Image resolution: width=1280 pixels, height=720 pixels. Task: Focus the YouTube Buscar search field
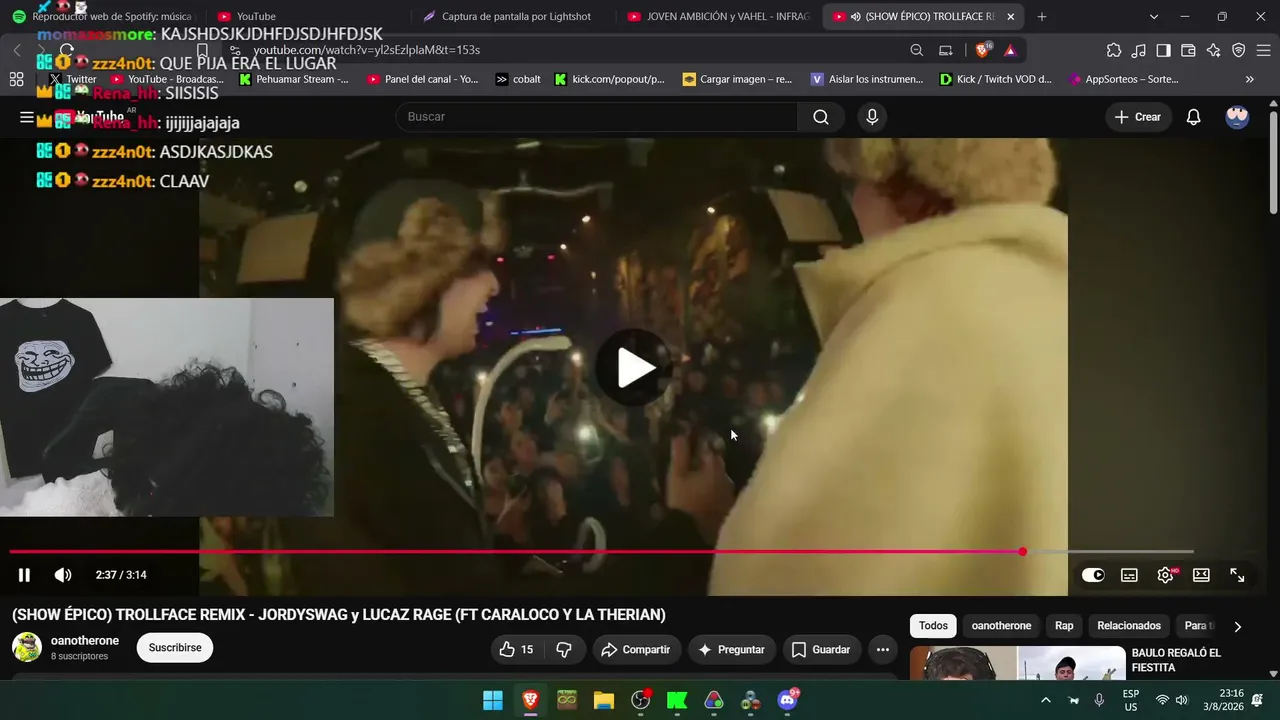[597, 117]
